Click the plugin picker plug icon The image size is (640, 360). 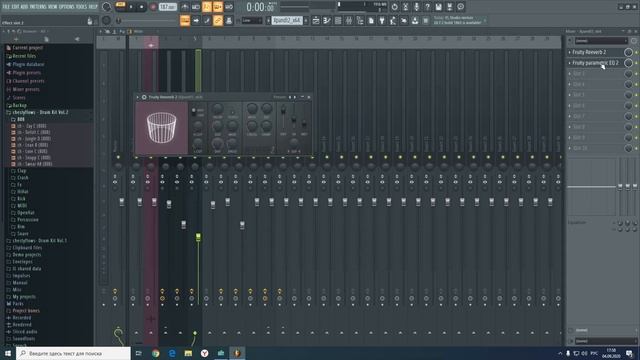point(382,20)
